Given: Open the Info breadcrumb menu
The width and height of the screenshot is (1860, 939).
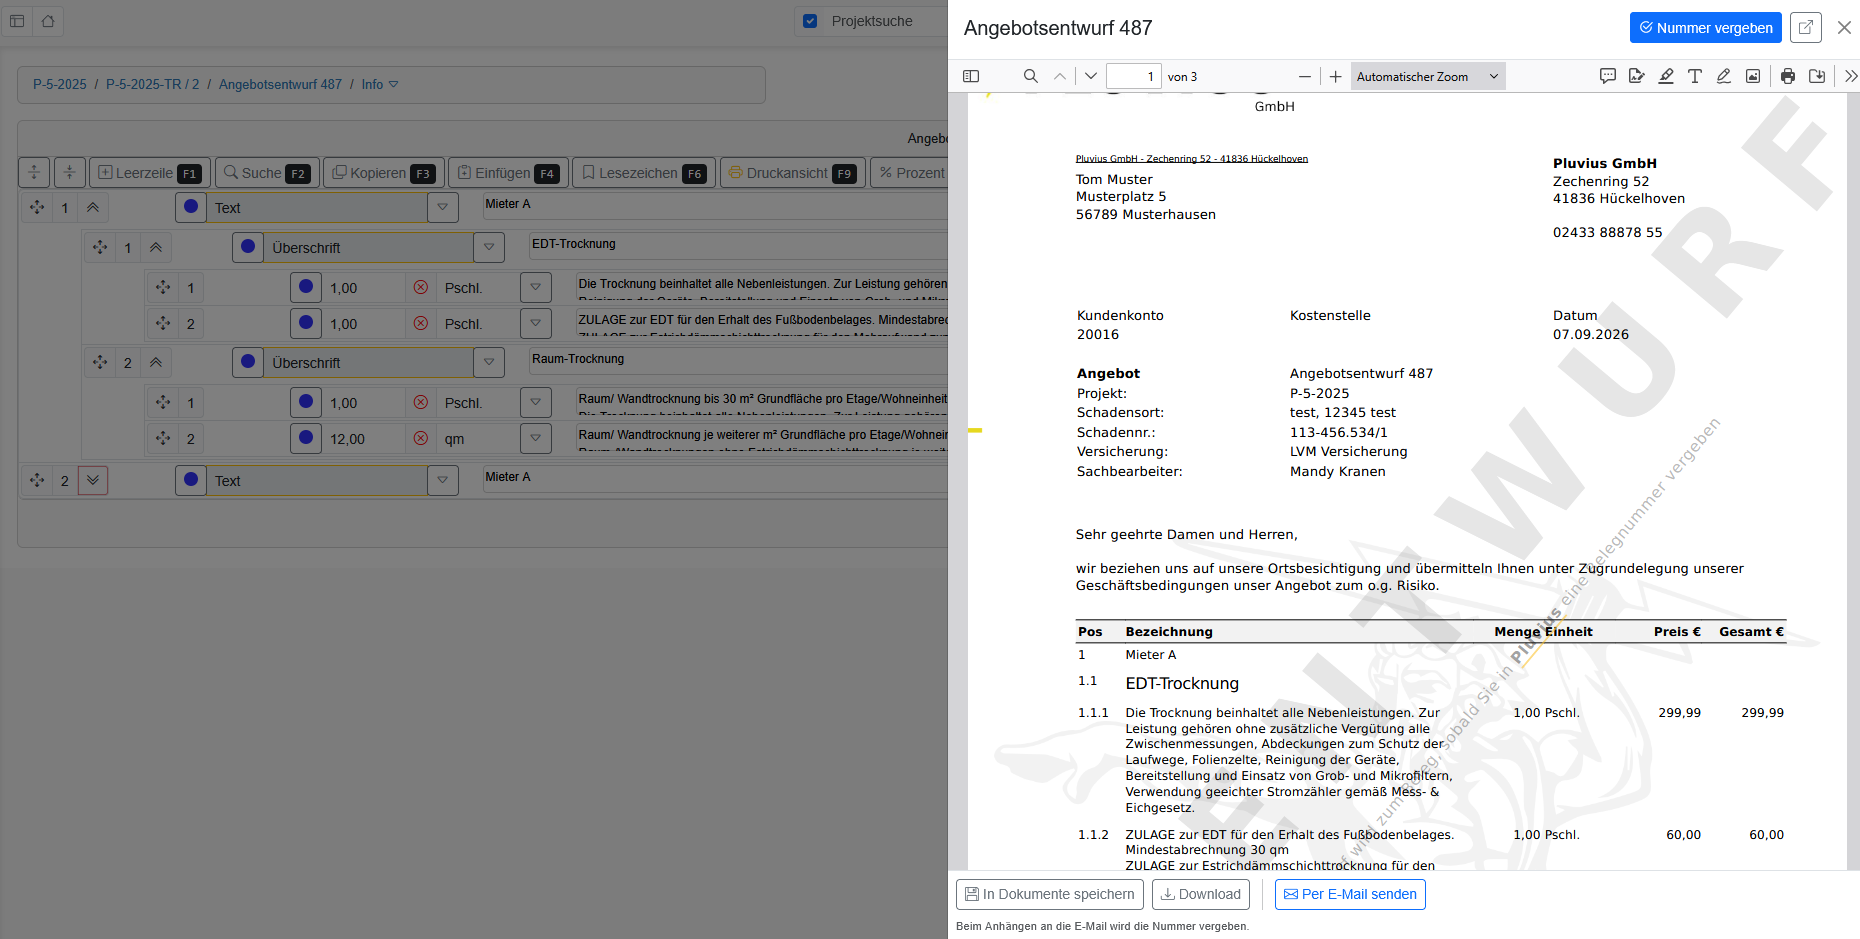Looking at the screenshot, I should tap(380, 84).
